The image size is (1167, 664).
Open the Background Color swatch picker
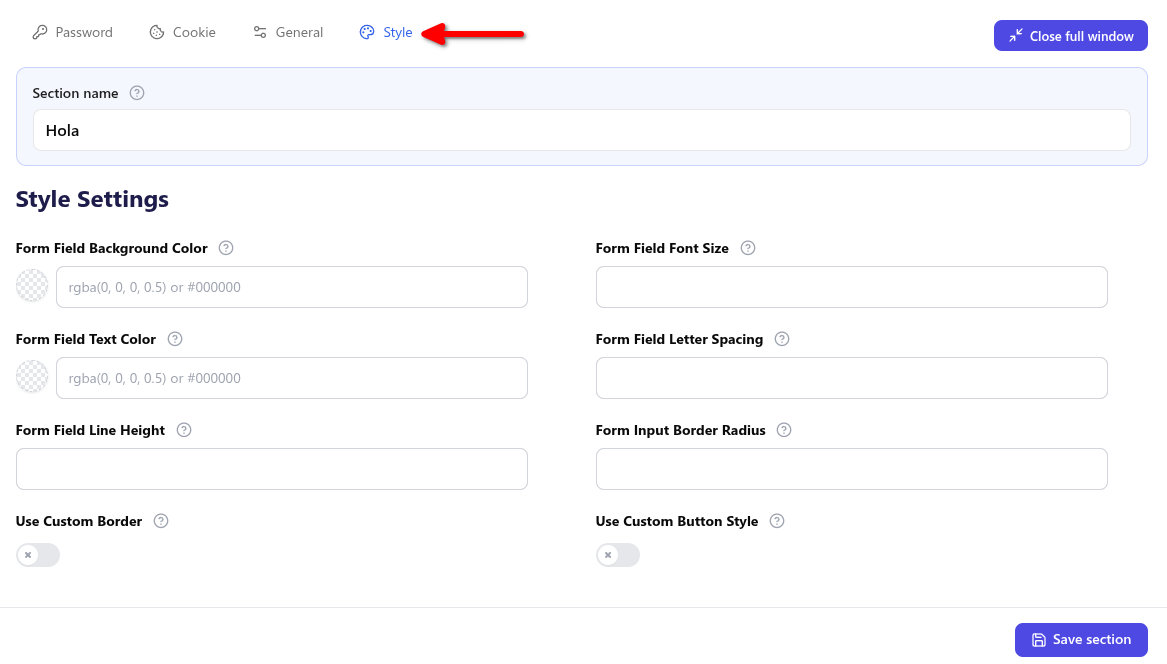tap(32, 287)
